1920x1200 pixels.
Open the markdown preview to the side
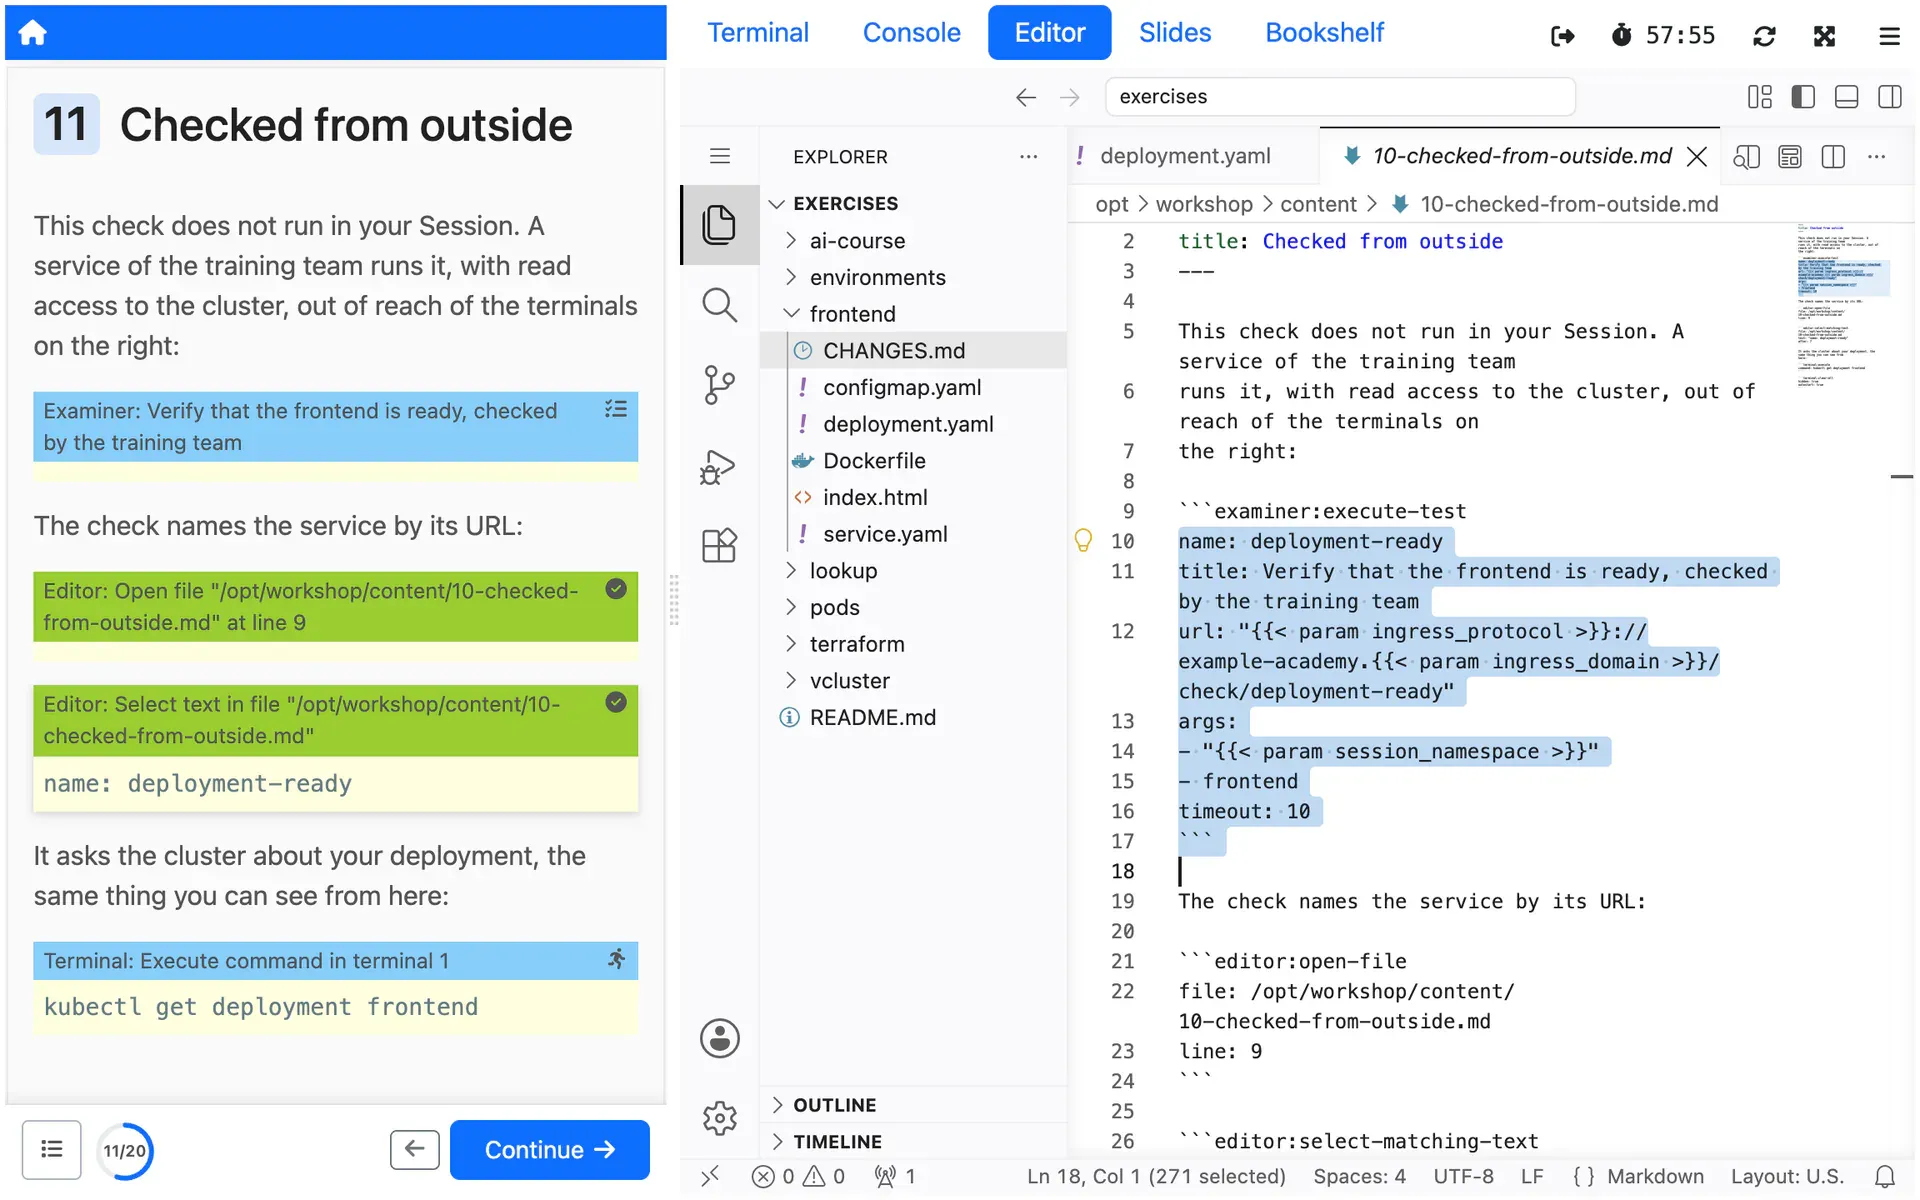click(1746, 157)
